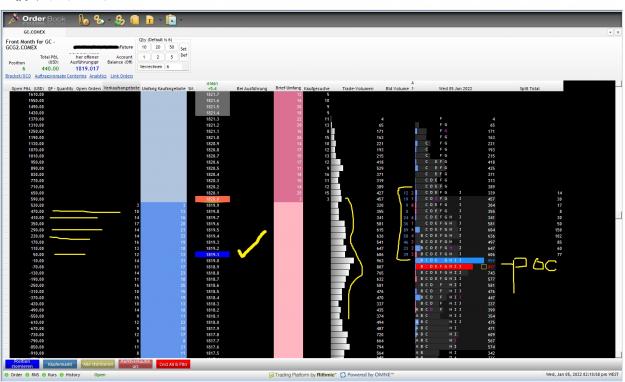The width and height of the screenshot is (625, 382).
Task: Click the Powered by OMNE logo
Action: point(367,375)
